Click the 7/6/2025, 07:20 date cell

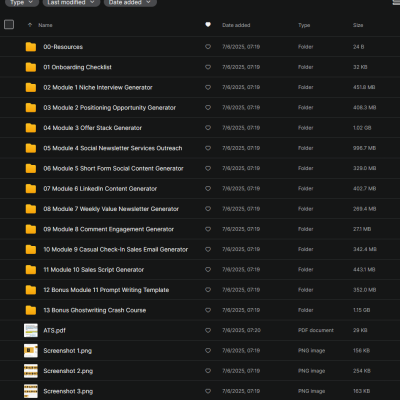(x=241, y=330)
